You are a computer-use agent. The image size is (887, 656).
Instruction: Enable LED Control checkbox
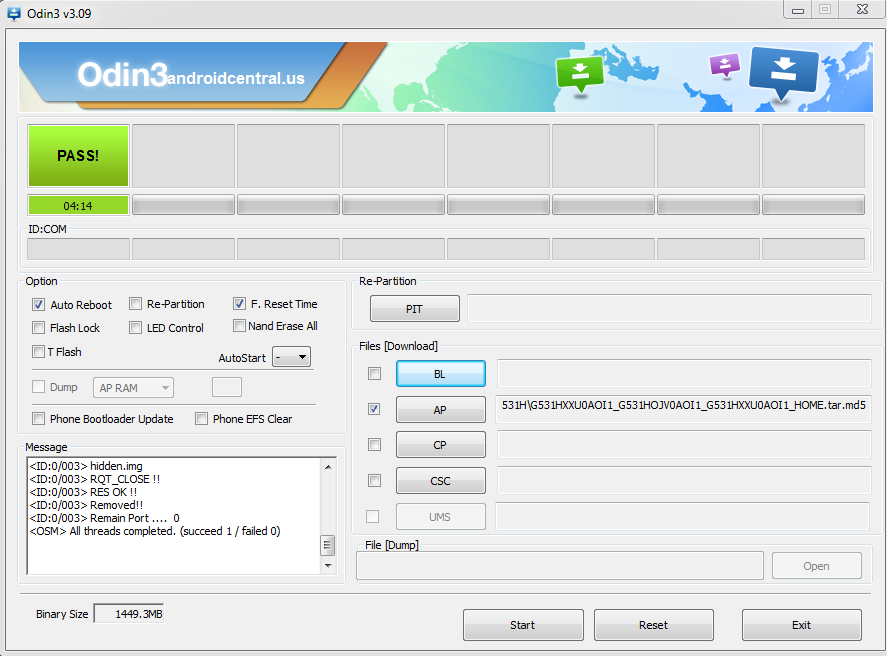(135, 327)
